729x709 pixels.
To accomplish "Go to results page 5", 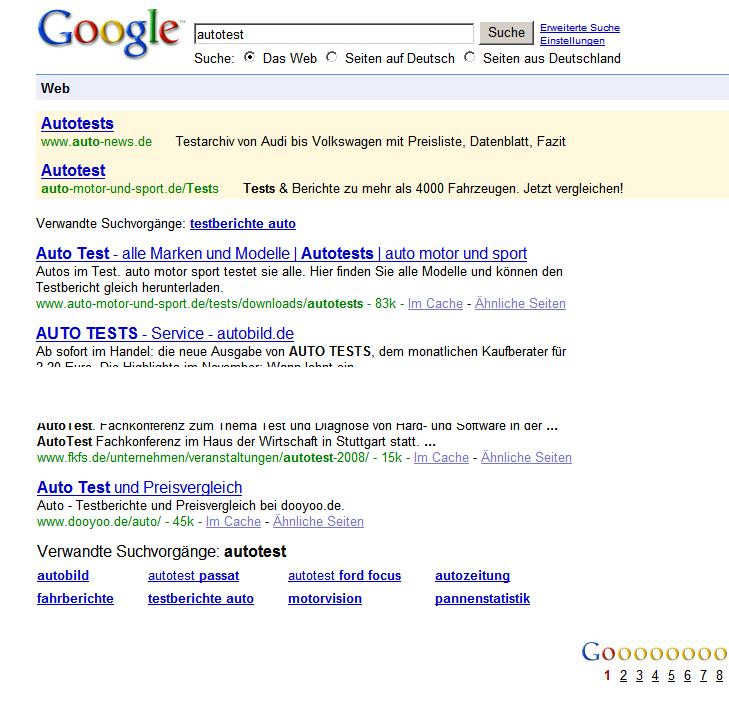I will pyautogui.click(x=671, y=676).
